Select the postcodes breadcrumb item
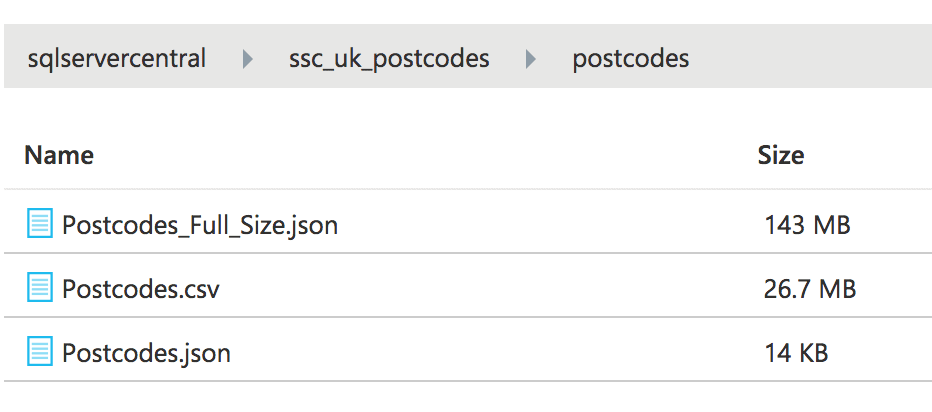The height and width of the screenshot is (412, 932). (x=630, y=59)
